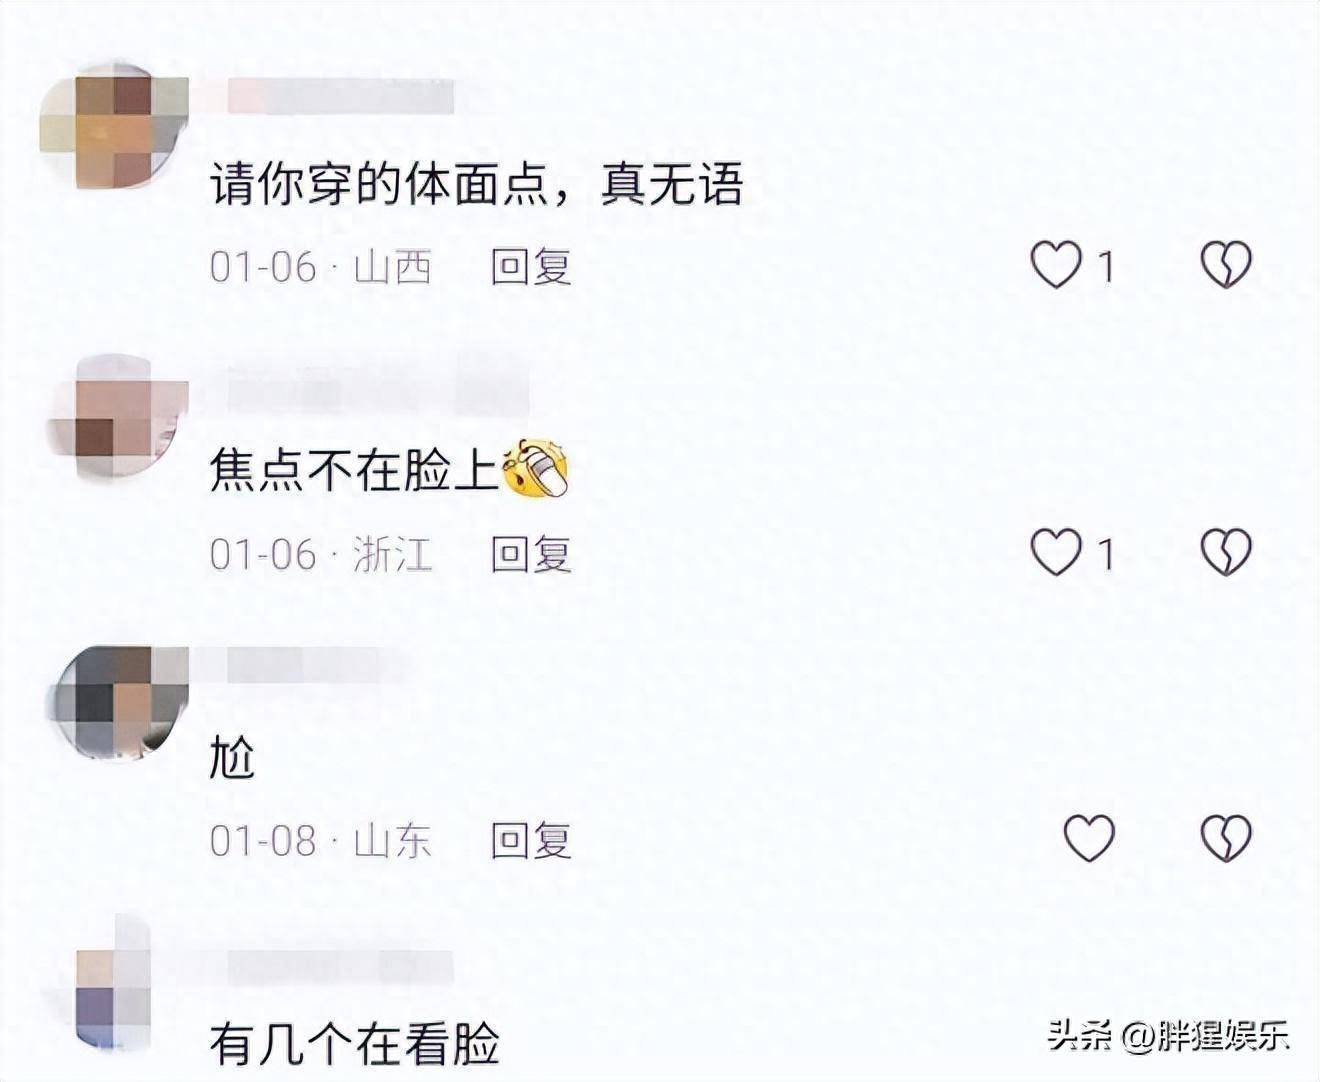Dislike the 尬 comment from 山东
This screenshot has width=1320, height=1082.
(x=1225, y=838)
